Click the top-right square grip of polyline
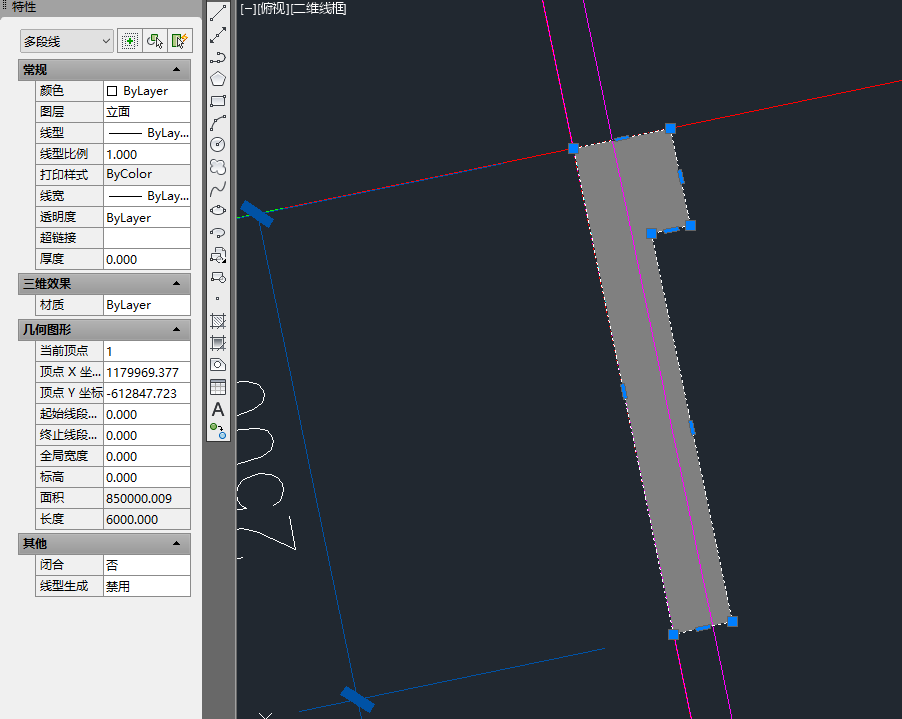The image size is (902, 719). point(670,128)
